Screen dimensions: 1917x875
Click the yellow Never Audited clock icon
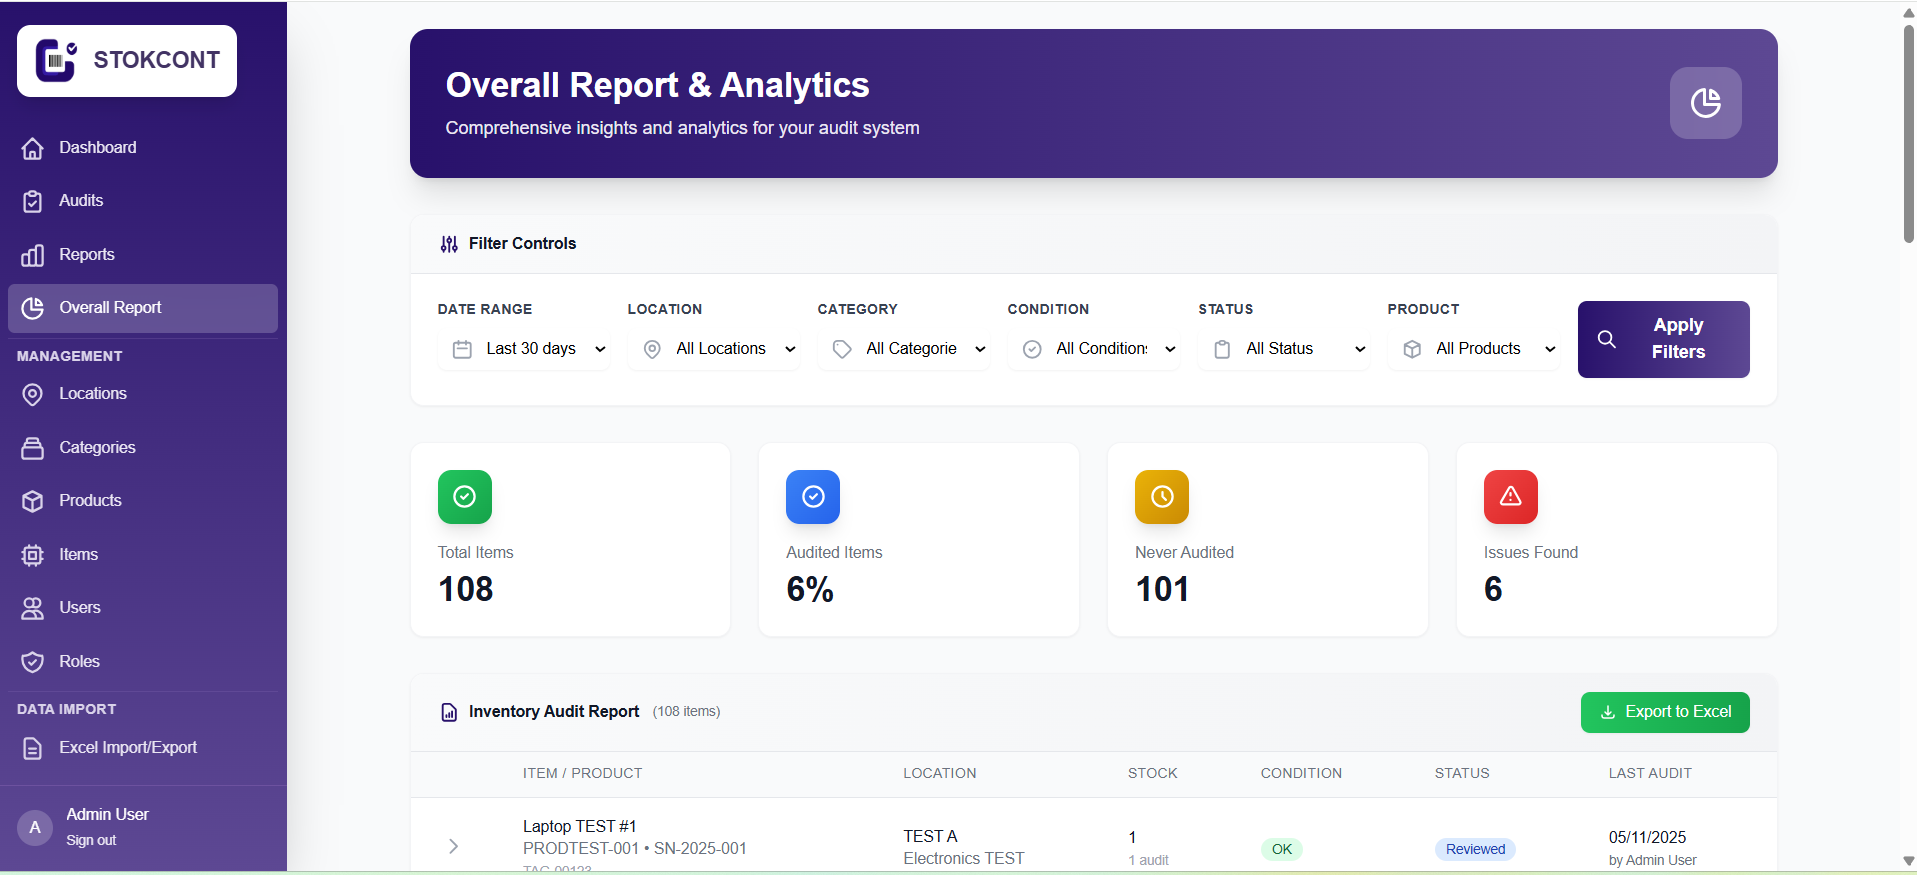point(1162,497)
